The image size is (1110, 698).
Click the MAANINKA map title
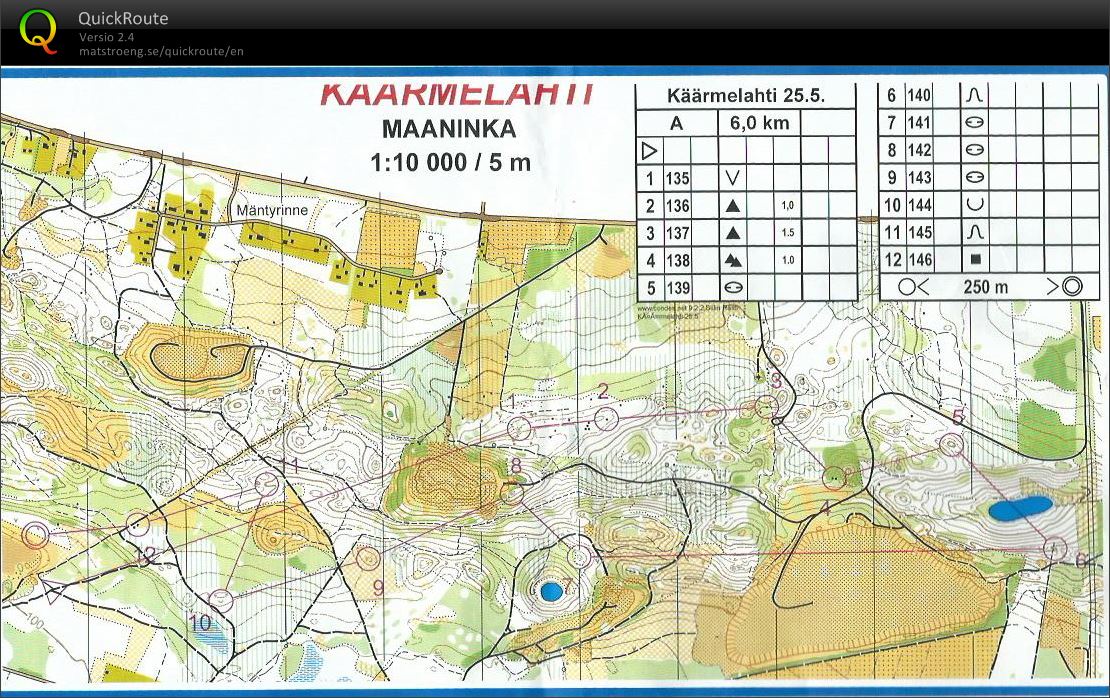pyautogui.click(x=449, y=129)
